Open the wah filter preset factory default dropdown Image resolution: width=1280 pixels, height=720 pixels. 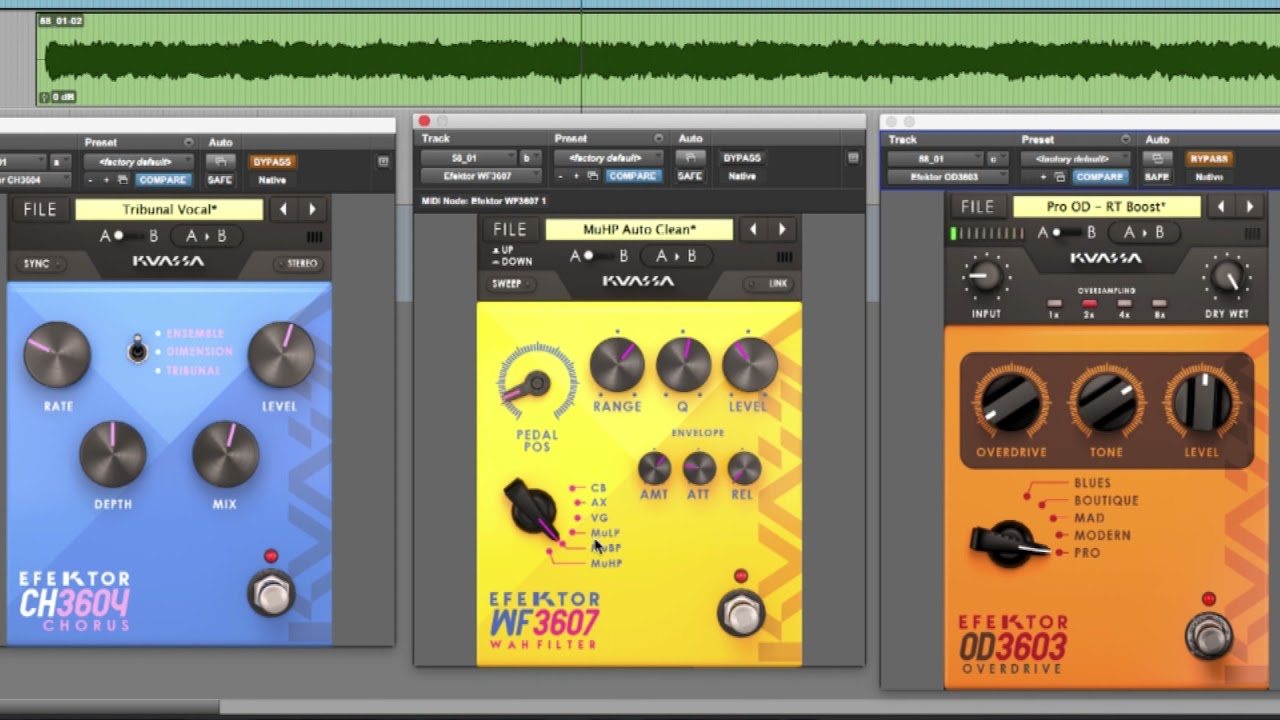pos(608,158)
